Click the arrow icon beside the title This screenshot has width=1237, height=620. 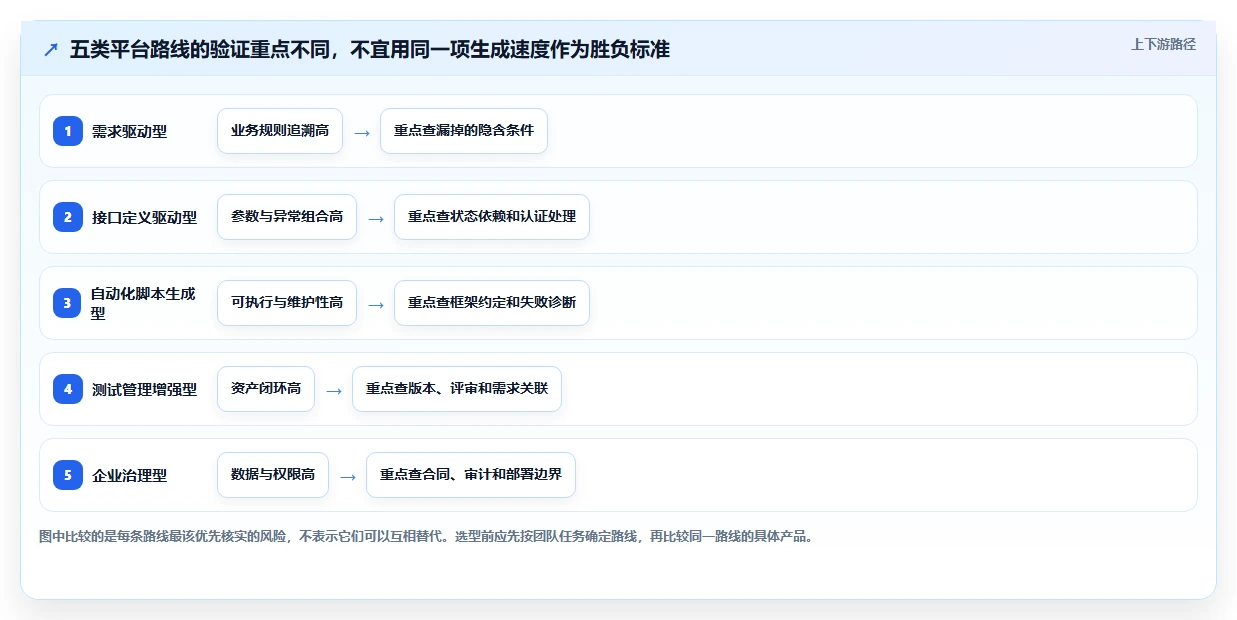(50, 49)
